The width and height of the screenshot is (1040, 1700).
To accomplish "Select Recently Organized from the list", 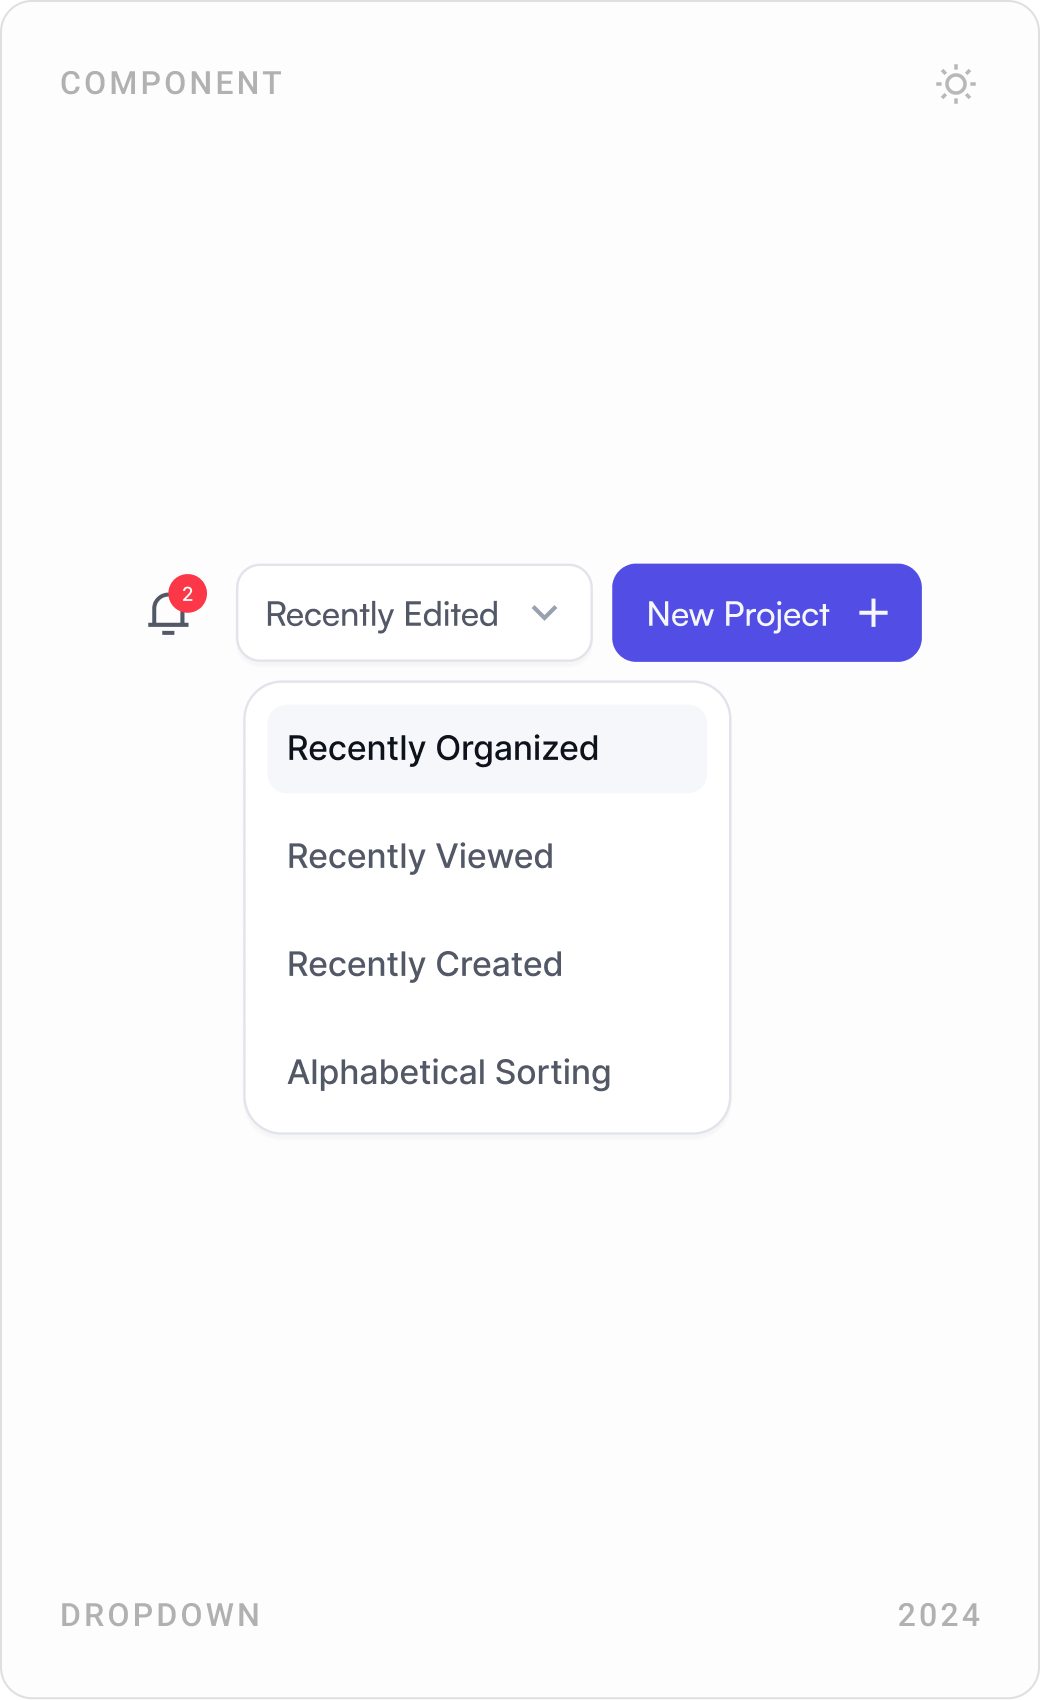I will [443, 747].
